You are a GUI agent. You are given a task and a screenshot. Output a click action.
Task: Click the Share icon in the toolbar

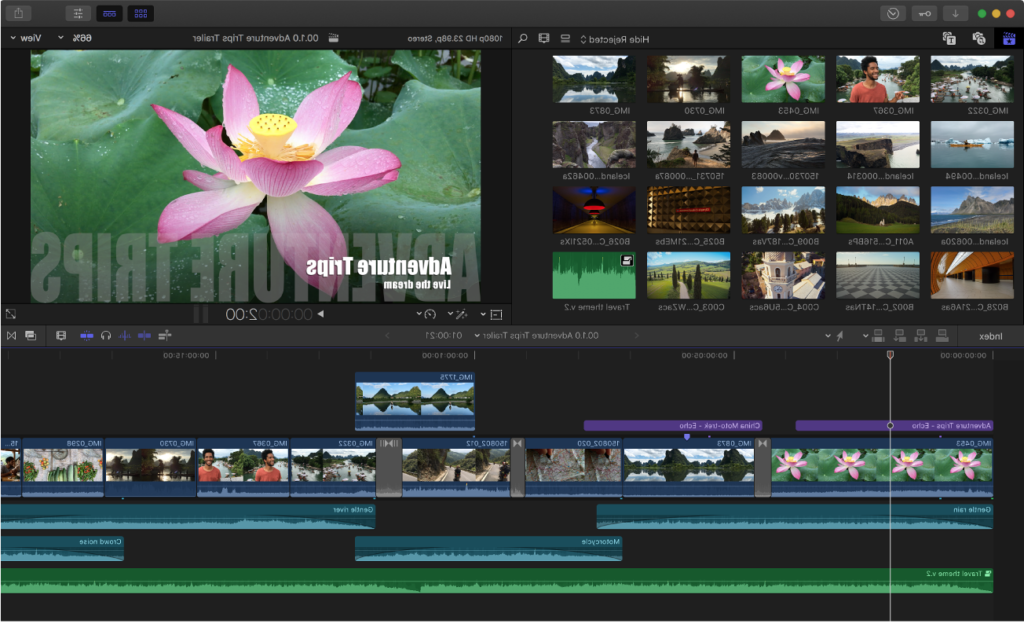(x=18, y=13)
